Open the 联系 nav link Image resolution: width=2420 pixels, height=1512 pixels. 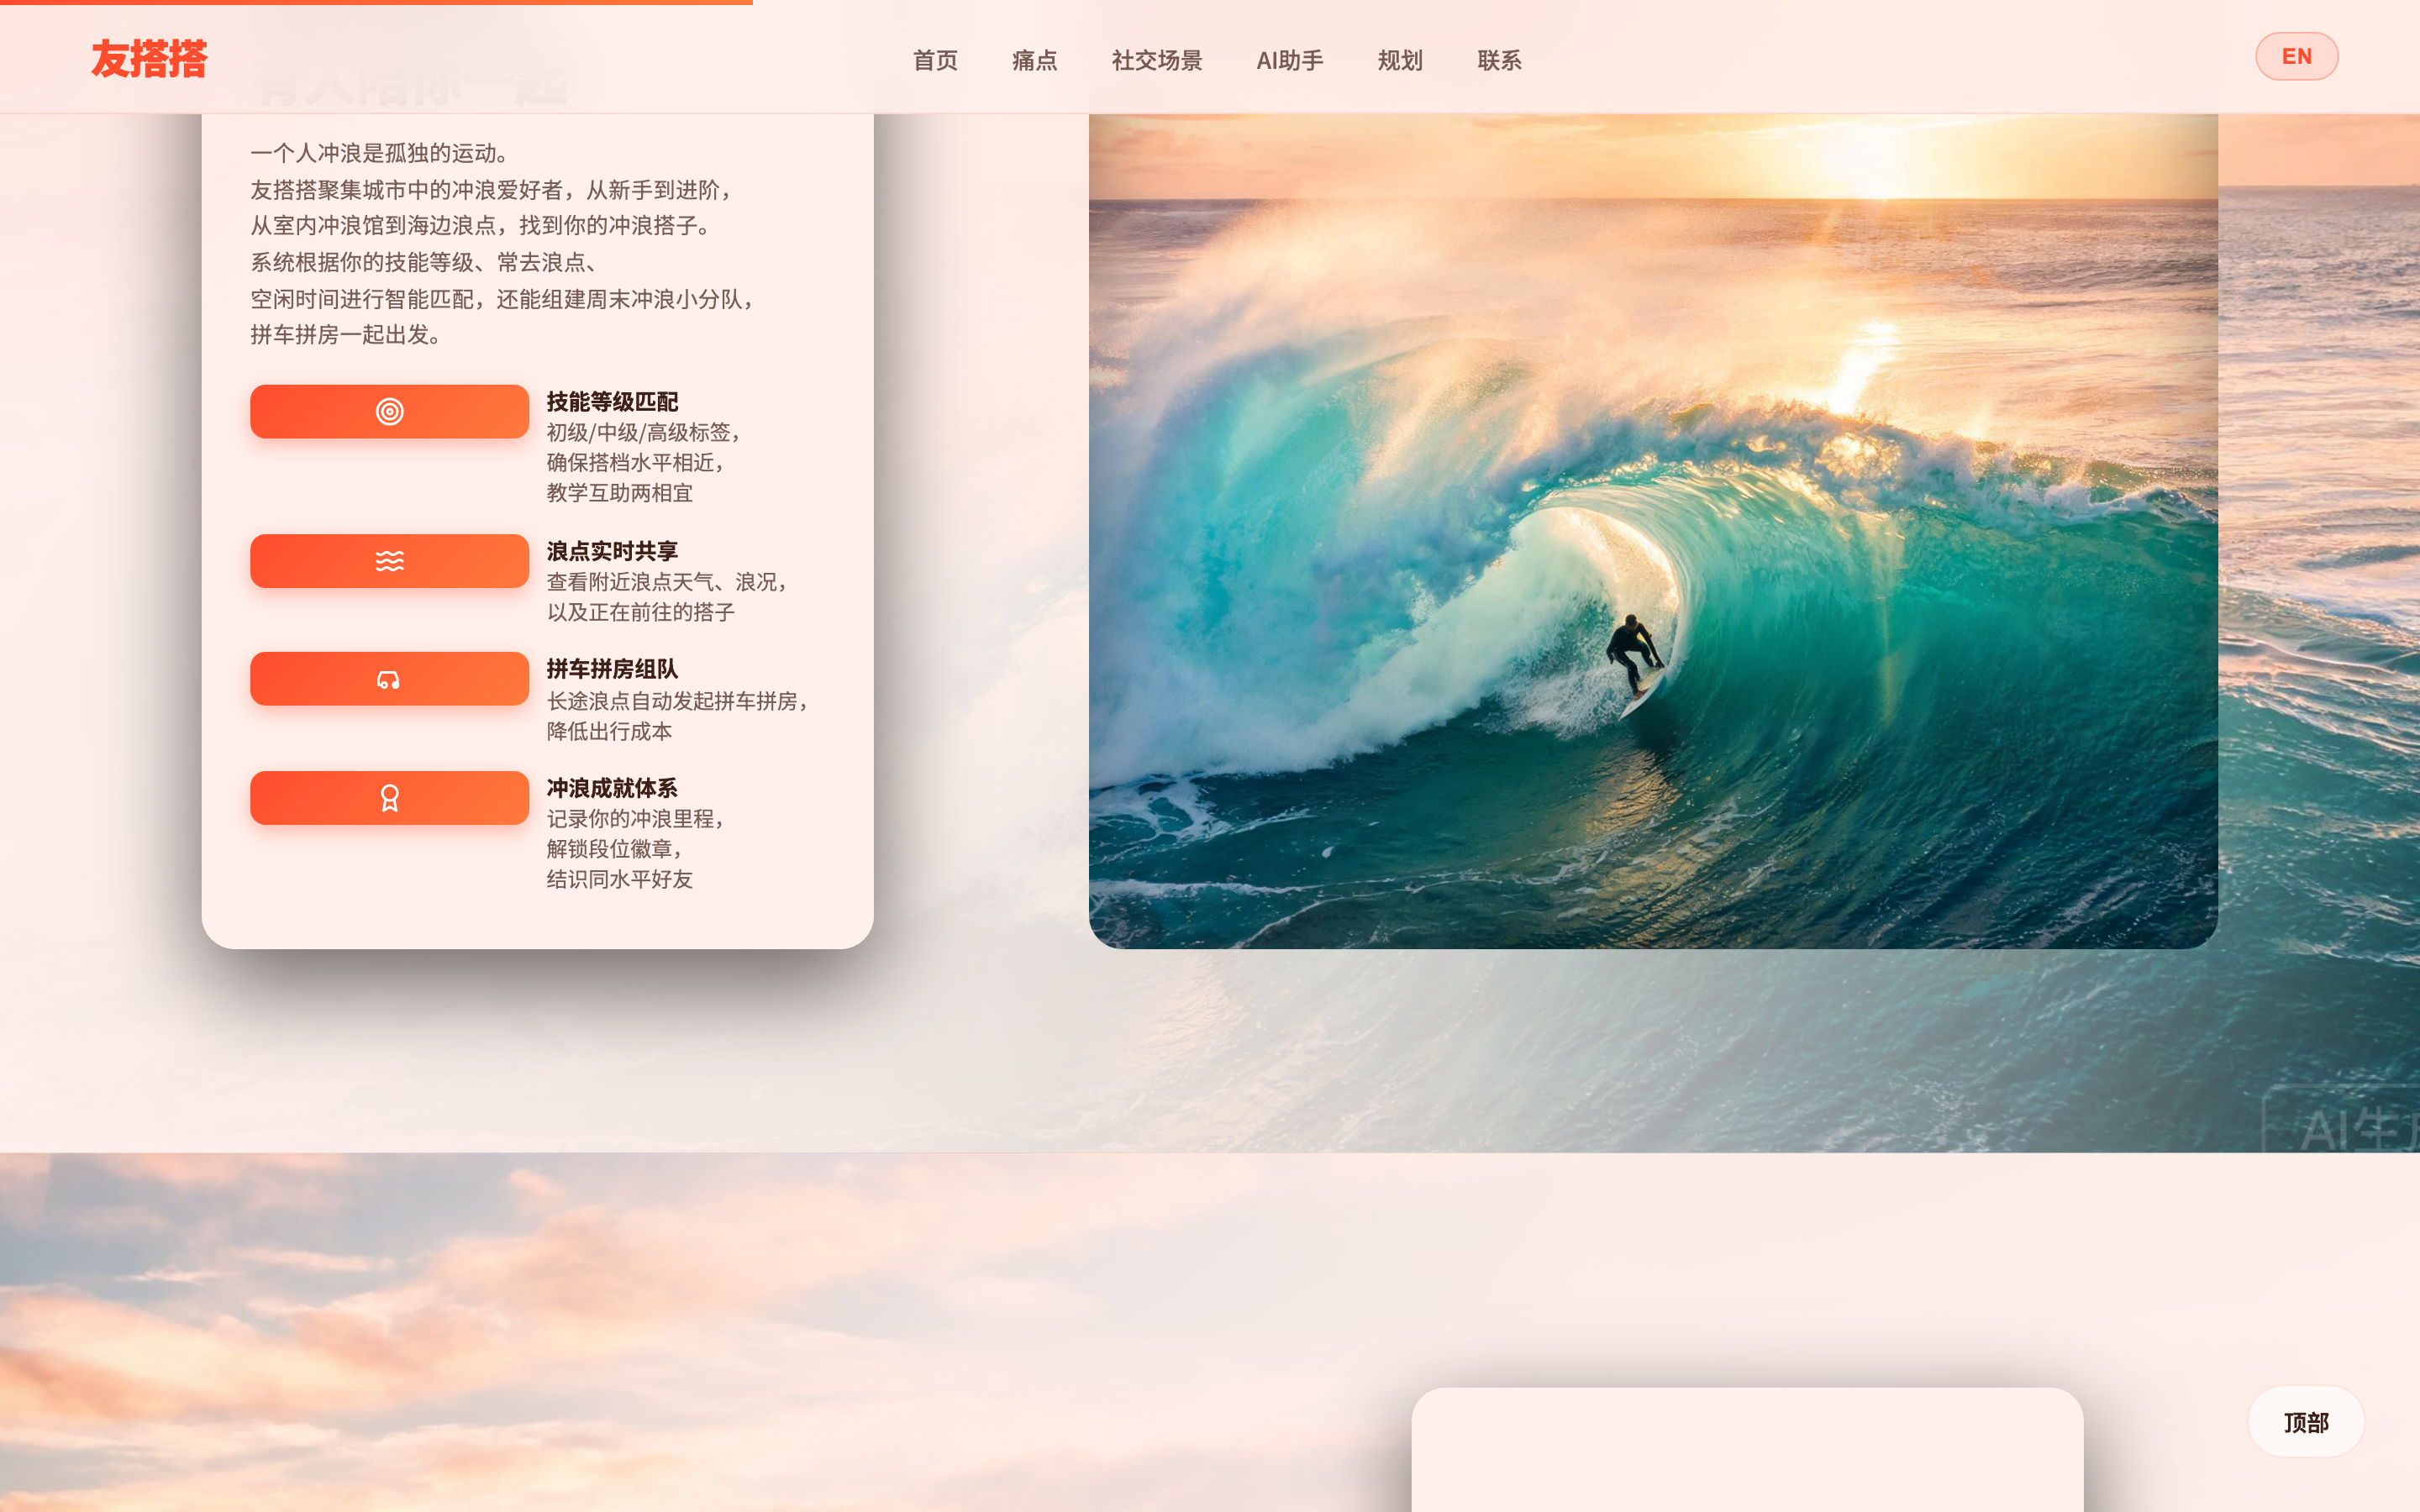[1499, 60]
